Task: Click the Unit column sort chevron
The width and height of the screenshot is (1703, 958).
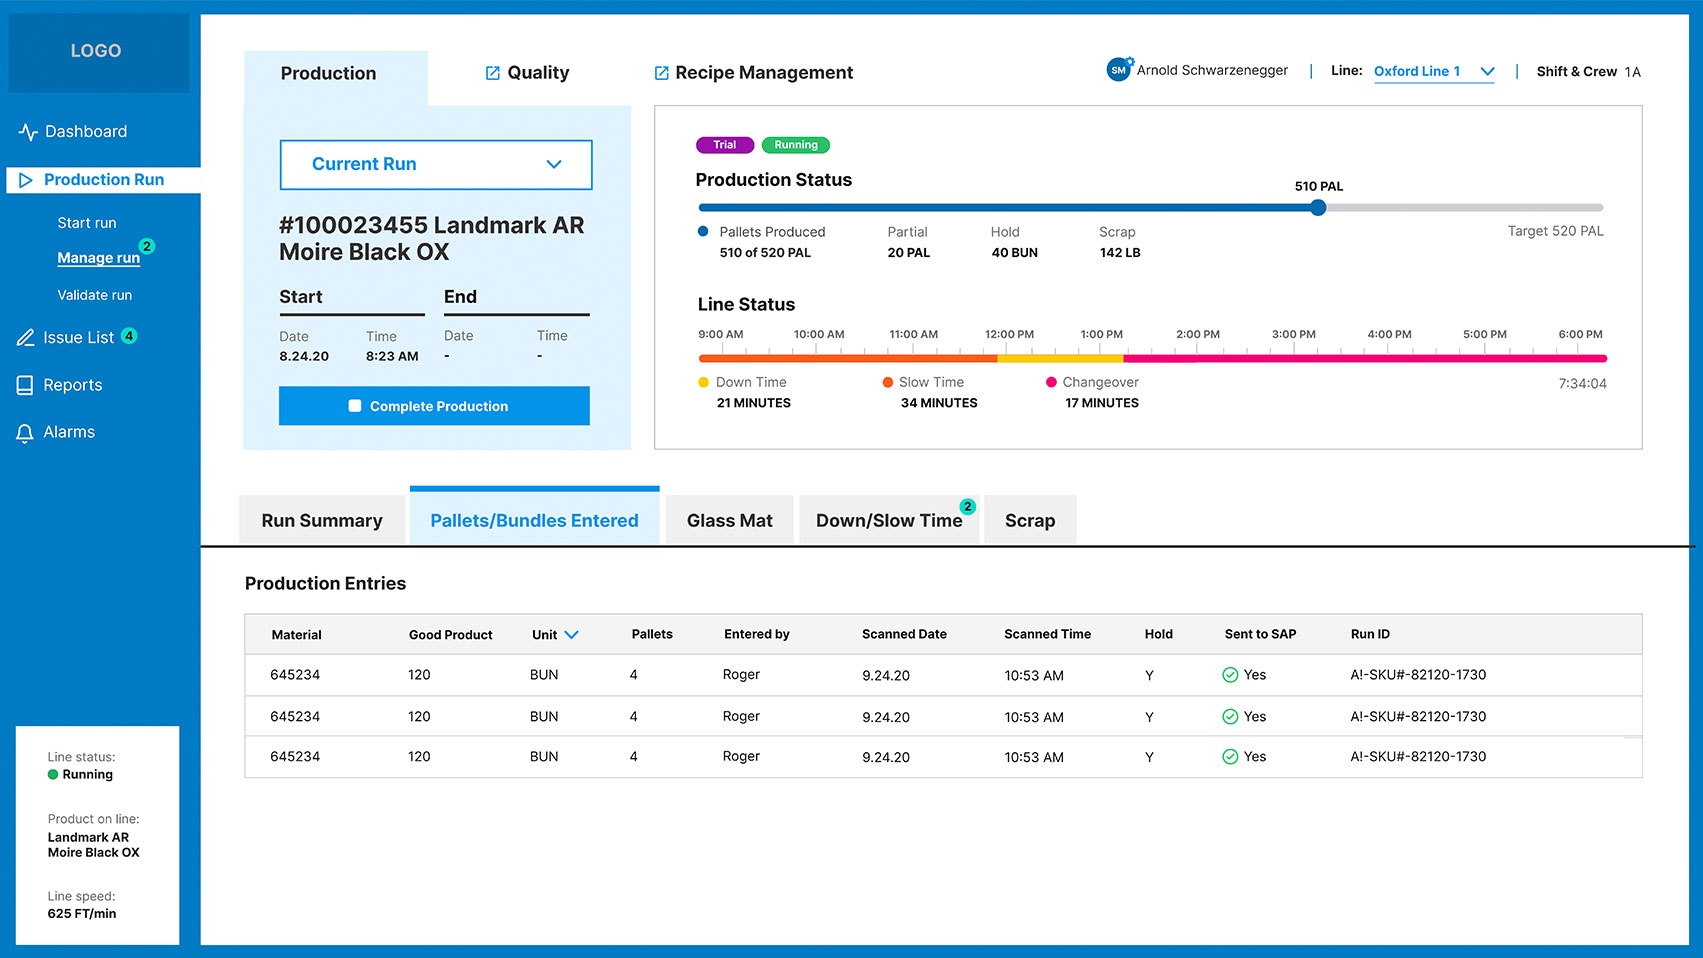Action: pyautogui.click(x=571, y=635)
